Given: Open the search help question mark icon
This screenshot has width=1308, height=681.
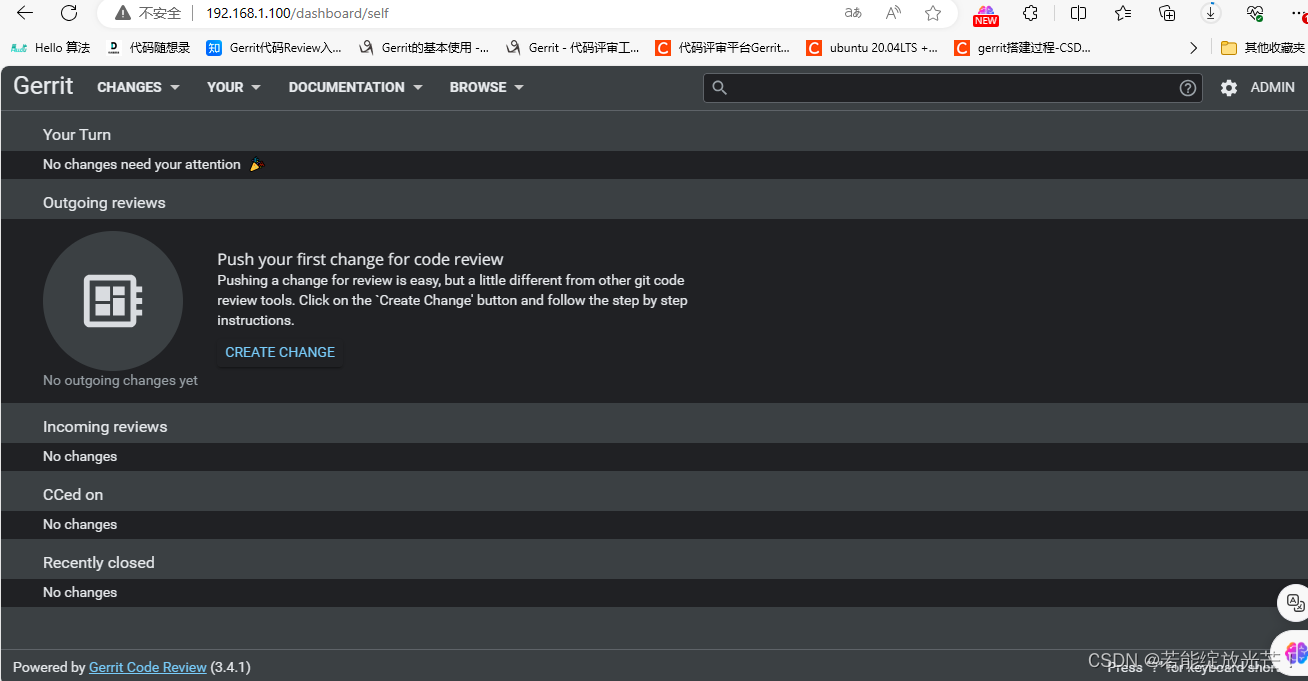Looking at the screenshot, I should (1187, 88).
